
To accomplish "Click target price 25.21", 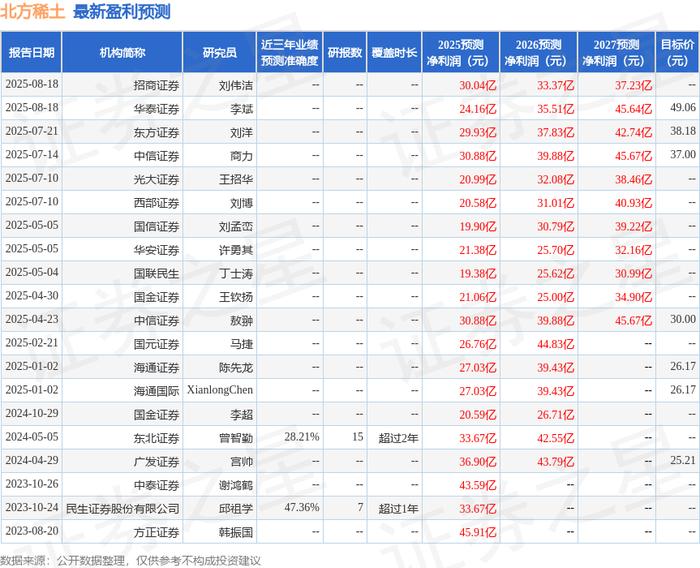I will point(683,460).
